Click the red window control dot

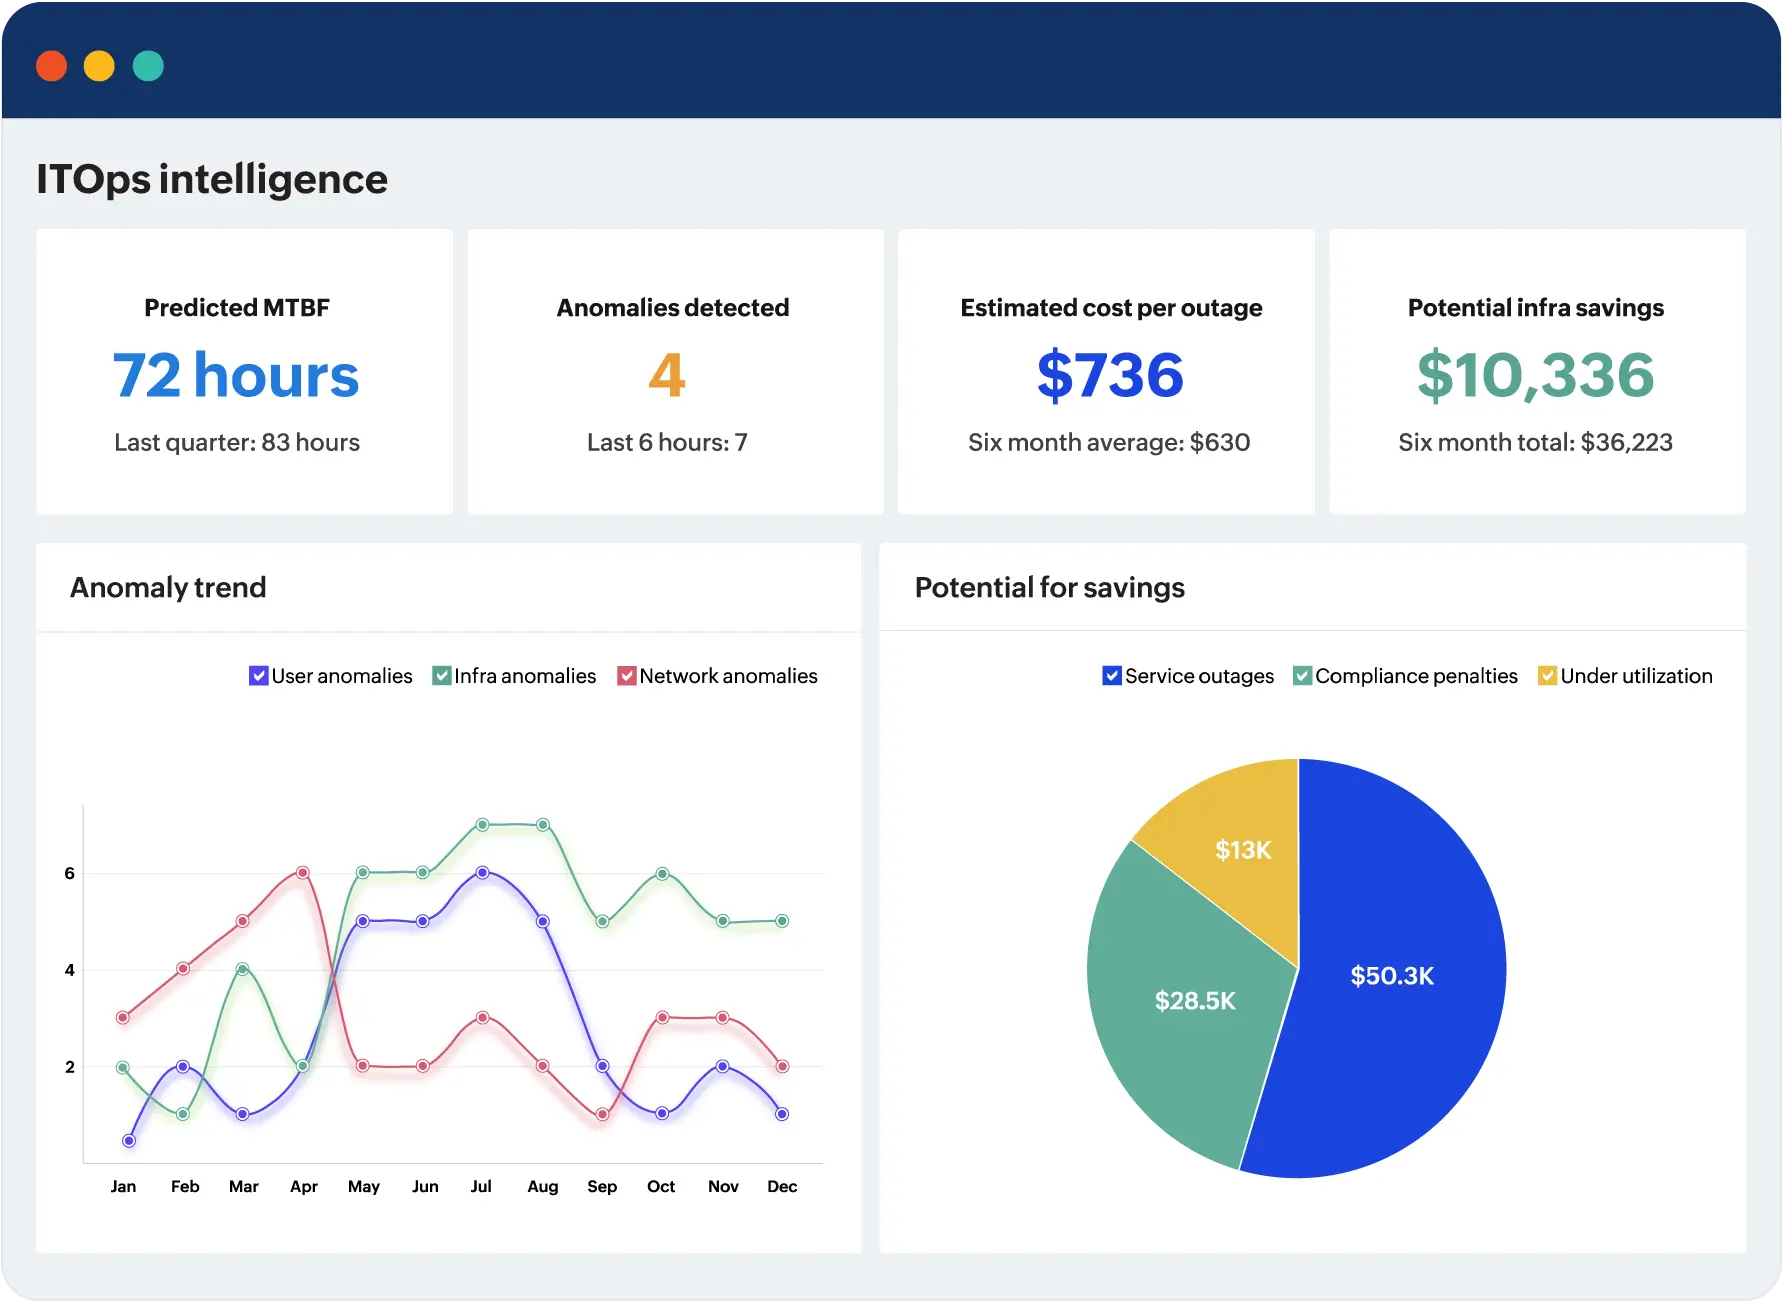click(51, 66)
